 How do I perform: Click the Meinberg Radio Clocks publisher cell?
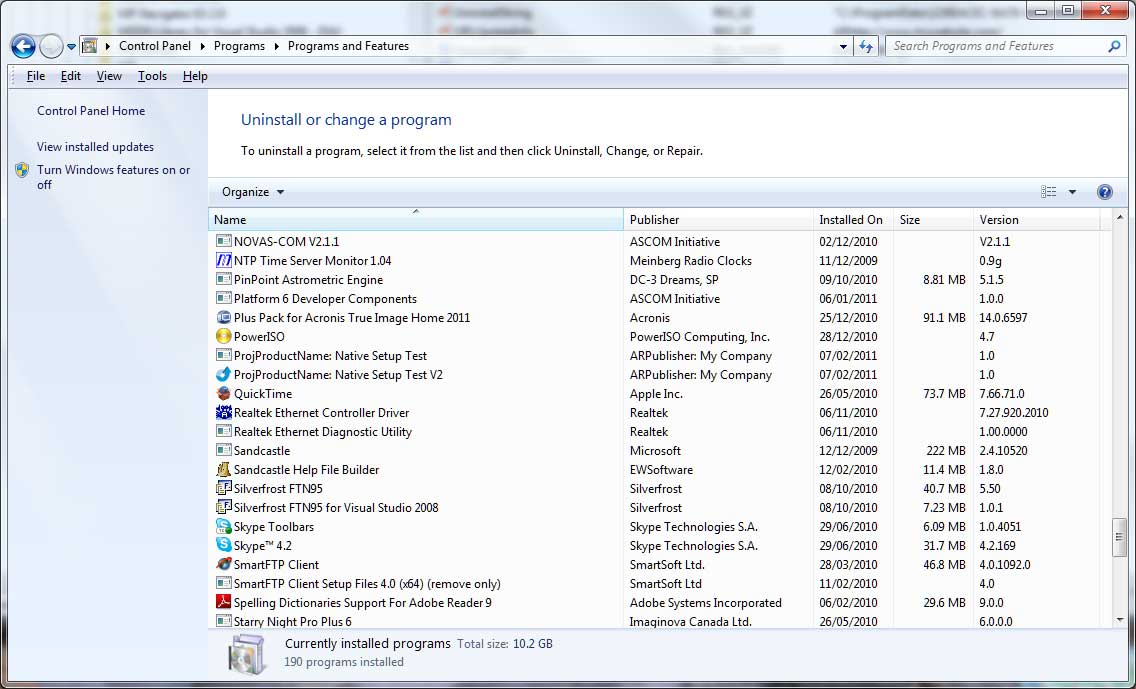[x=690, y=261]
